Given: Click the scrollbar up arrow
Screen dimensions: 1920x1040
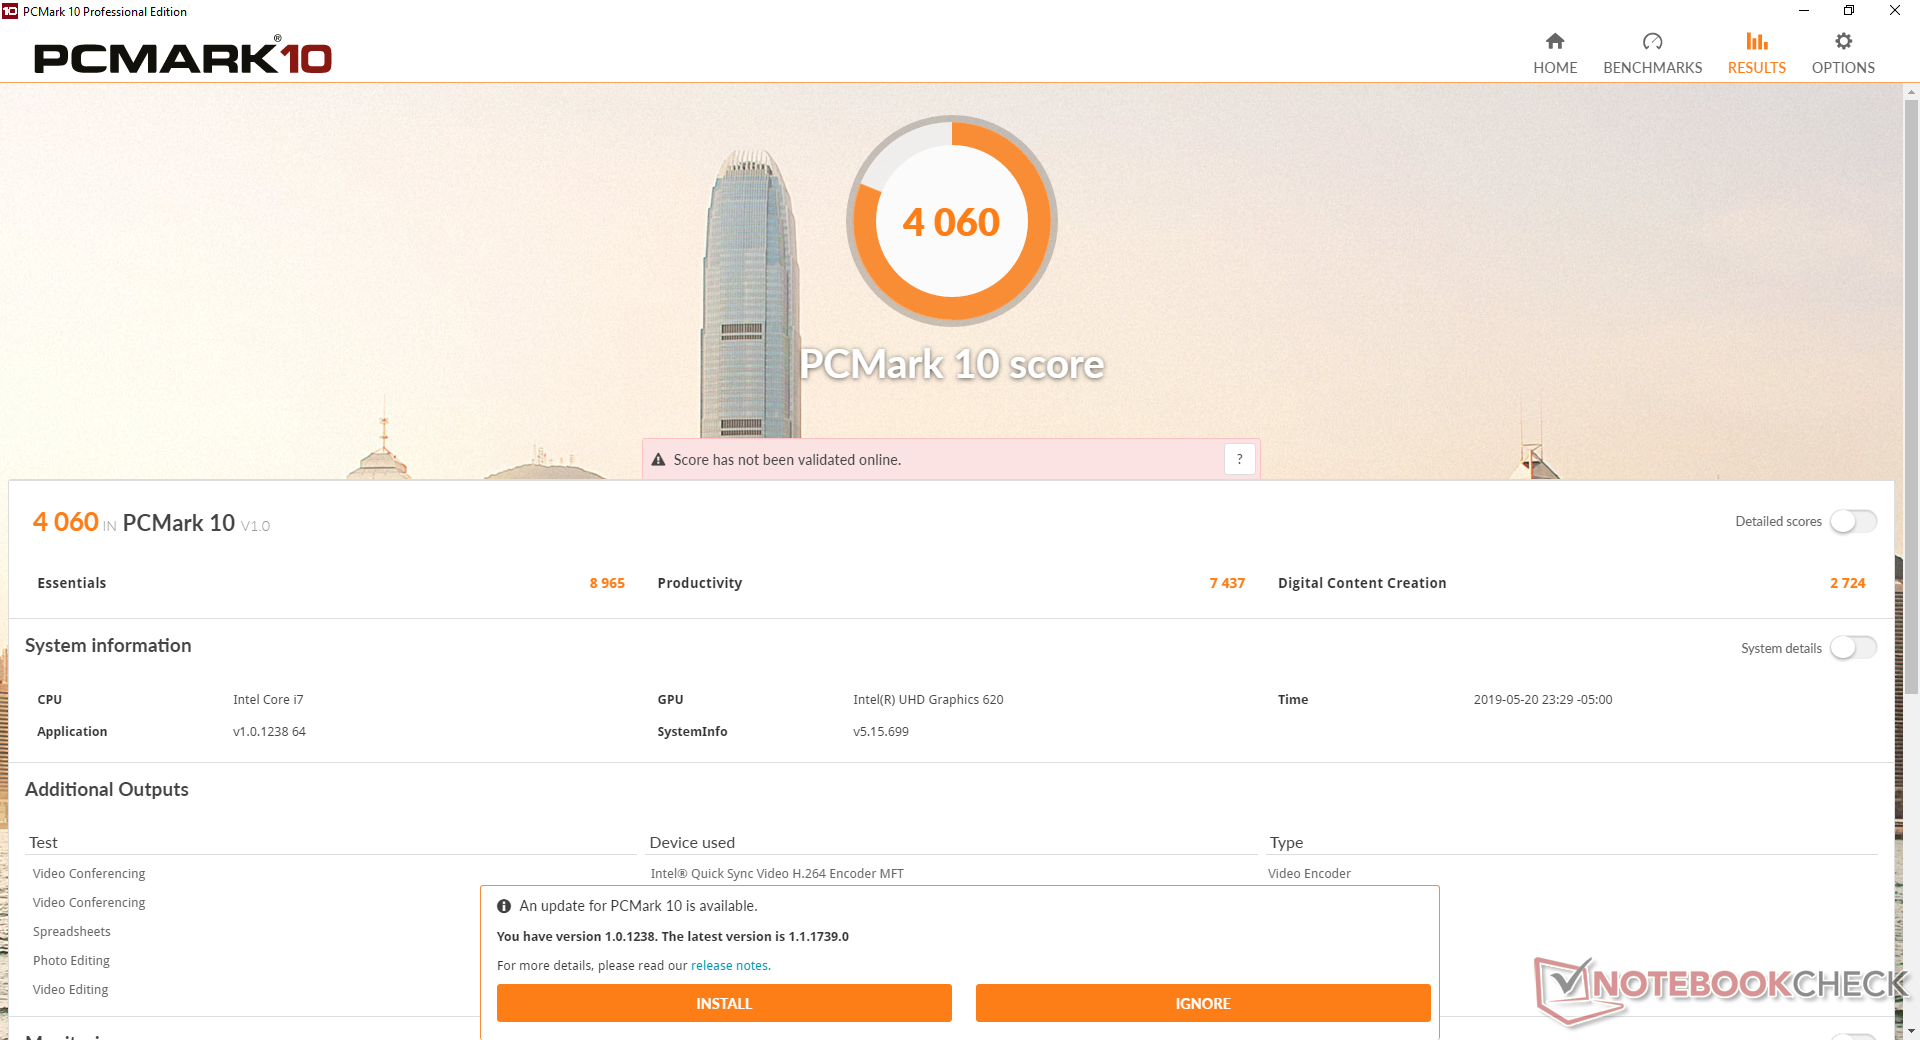Looking at the screenshot, I should coord(1911,92).
